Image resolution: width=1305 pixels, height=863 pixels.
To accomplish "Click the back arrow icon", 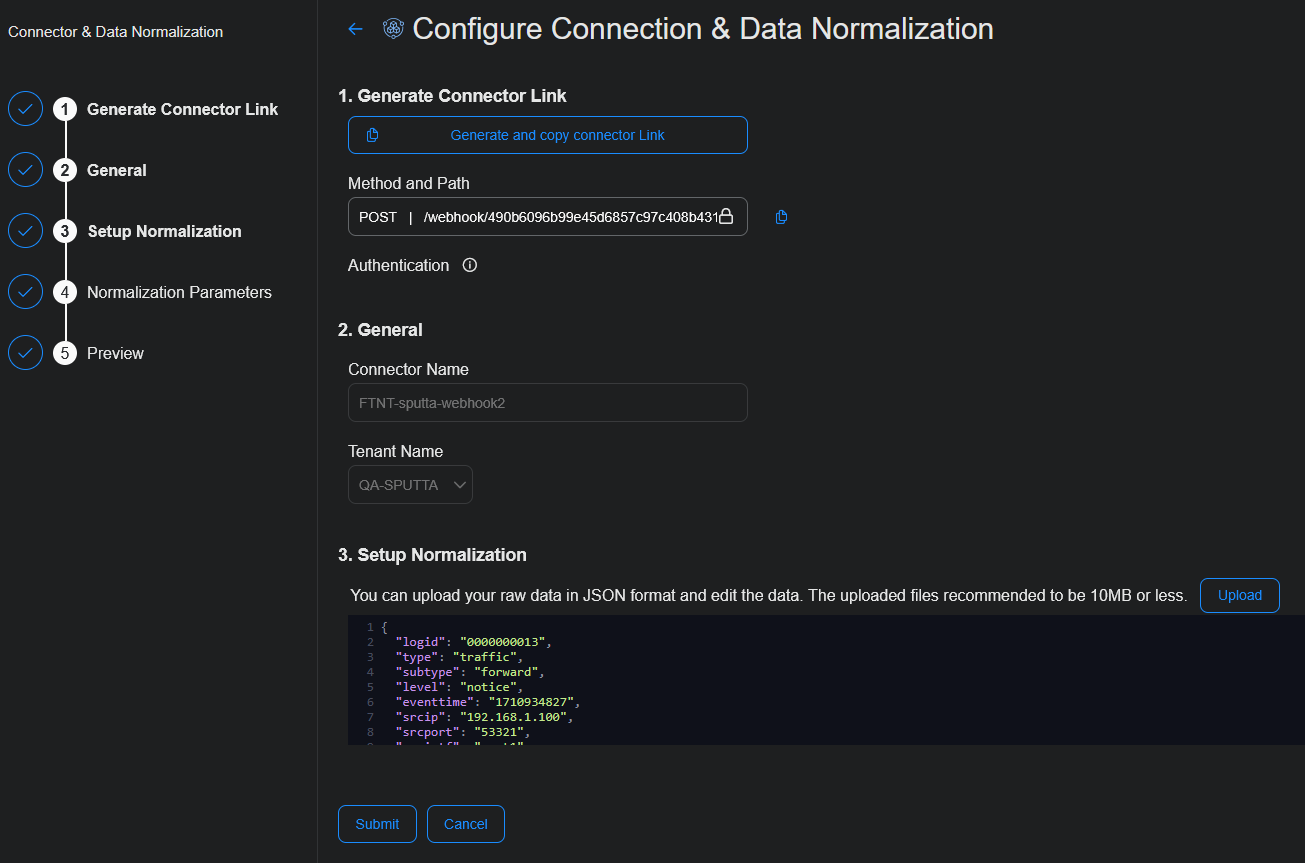I will (355, 29).
